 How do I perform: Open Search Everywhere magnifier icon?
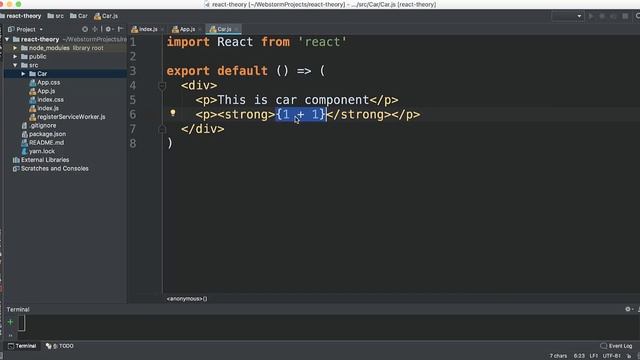pyautogui.click(x=638, y=16)
